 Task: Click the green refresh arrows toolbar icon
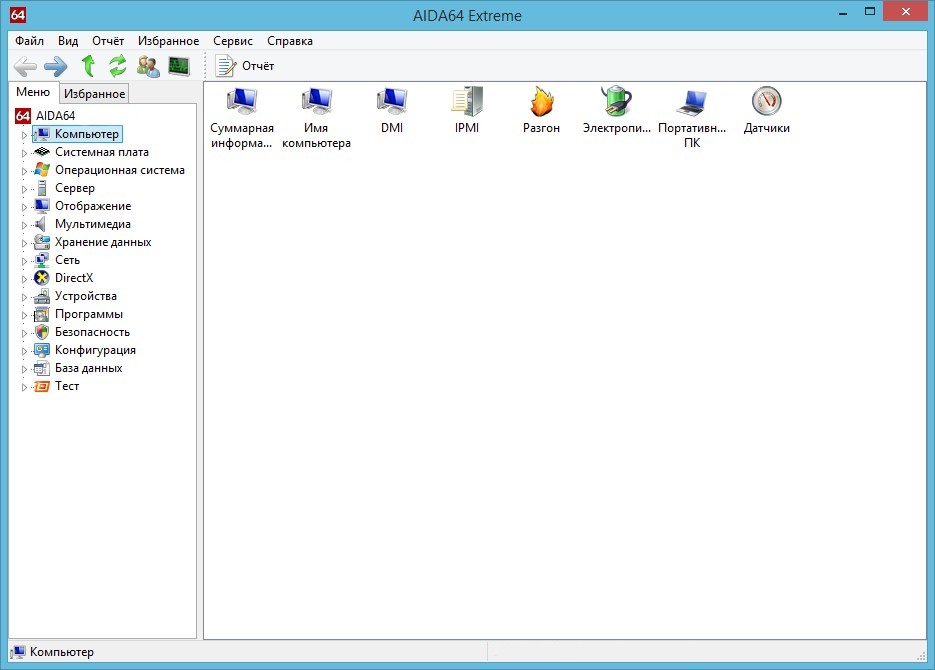pos(118,66)
